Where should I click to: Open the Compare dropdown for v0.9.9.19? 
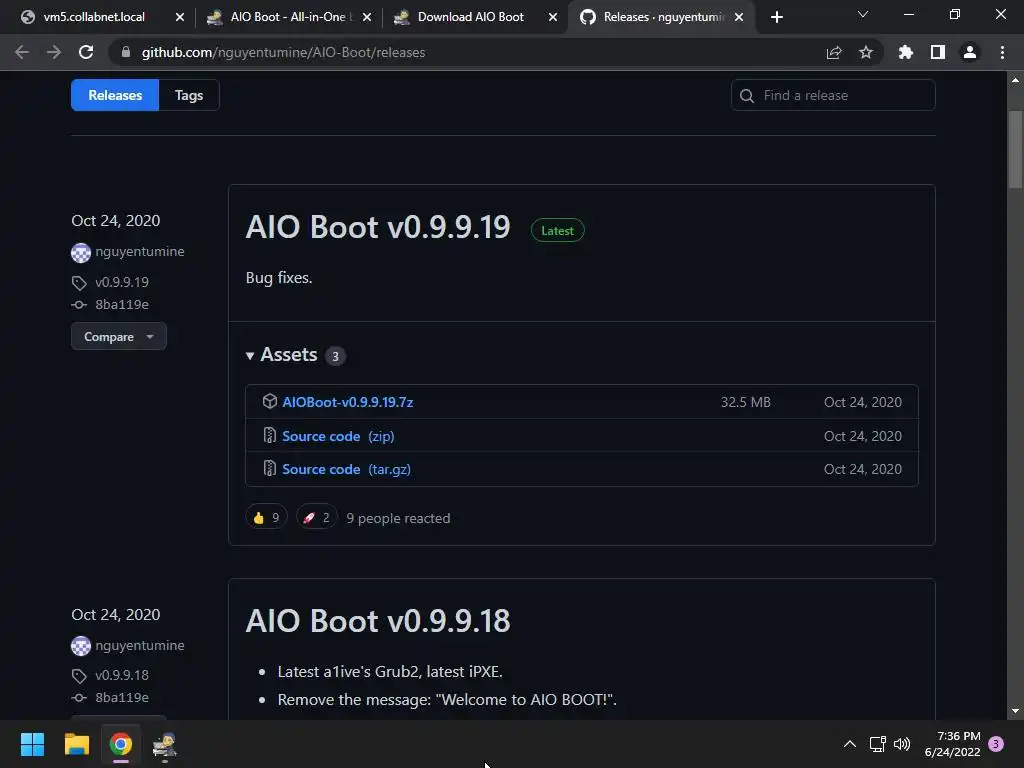(118, 337)
